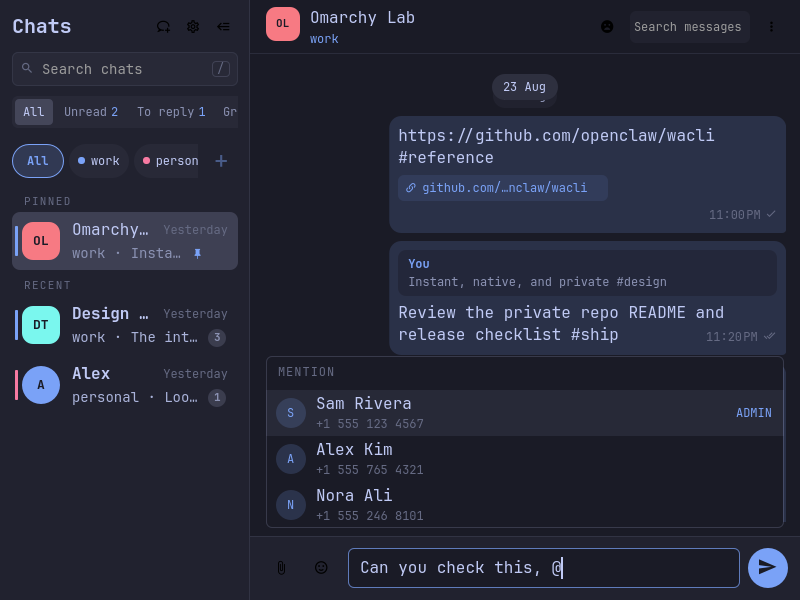Jump to quoted You reply message
Screen dimensions: 800x600
click(587, 273)
